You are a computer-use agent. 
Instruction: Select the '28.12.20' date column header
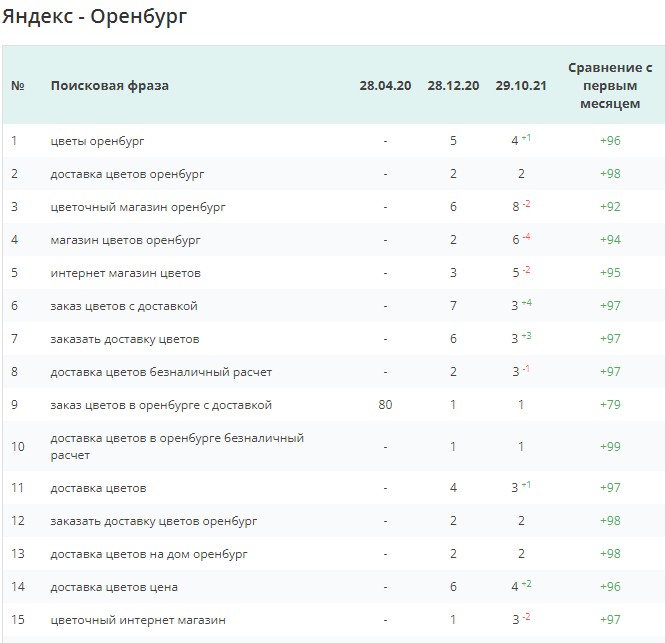[x=453, y=85]
